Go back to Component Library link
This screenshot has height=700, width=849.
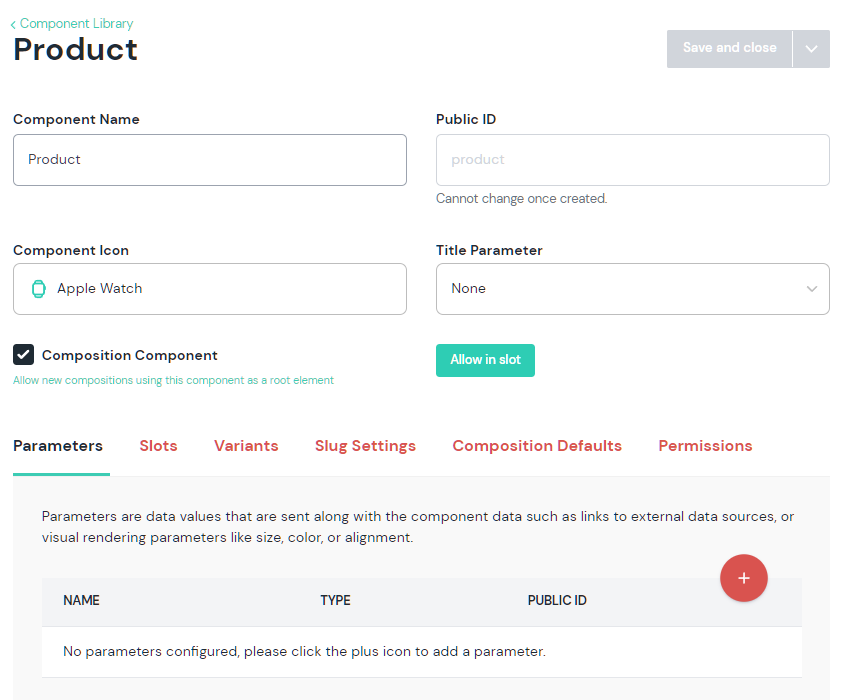[76, 23]
